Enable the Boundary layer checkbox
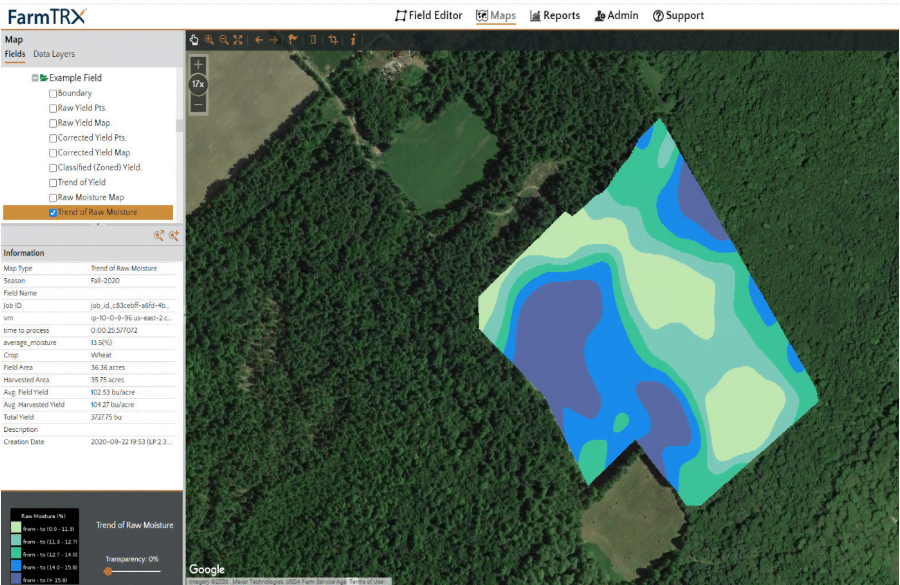 coord(53,94)
